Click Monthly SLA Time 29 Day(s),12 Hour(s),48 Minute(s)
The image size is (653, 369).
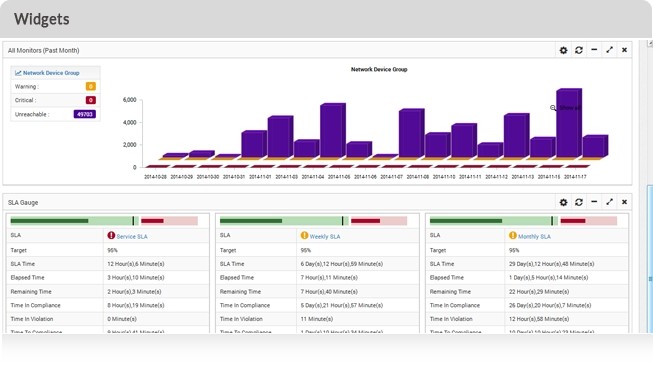point(551,264)
